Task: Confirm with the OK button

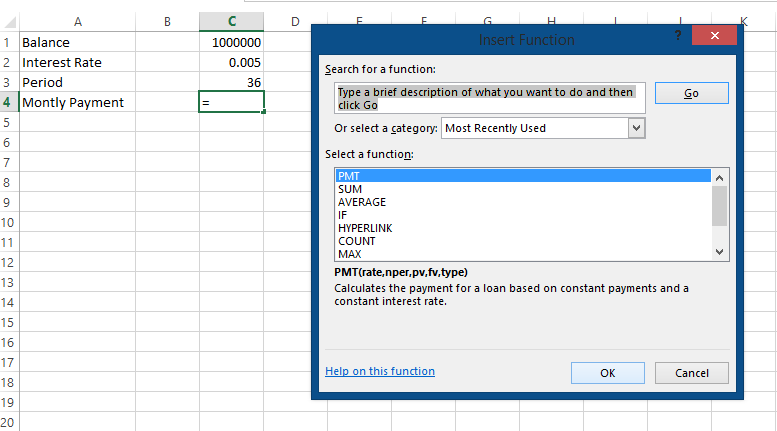Action: (608, 373)
